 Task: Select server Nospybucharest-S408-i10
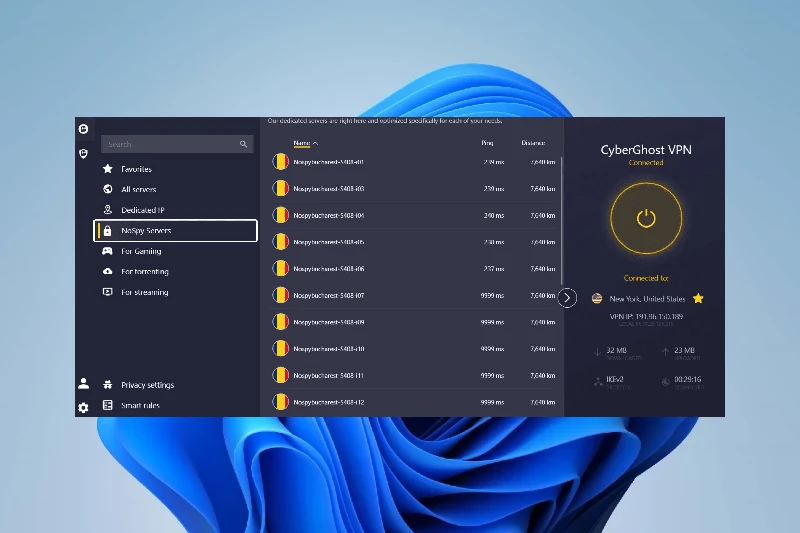coord(413,349)
